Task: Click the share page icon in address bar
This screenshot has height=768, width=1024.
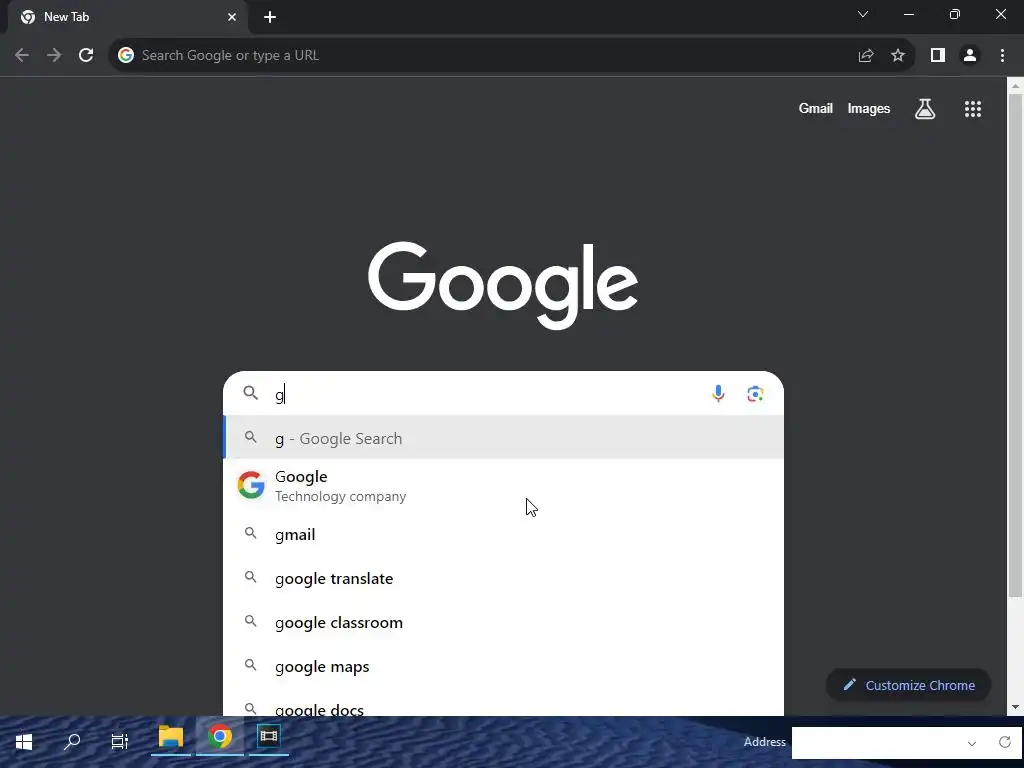Action: (866, 56)
